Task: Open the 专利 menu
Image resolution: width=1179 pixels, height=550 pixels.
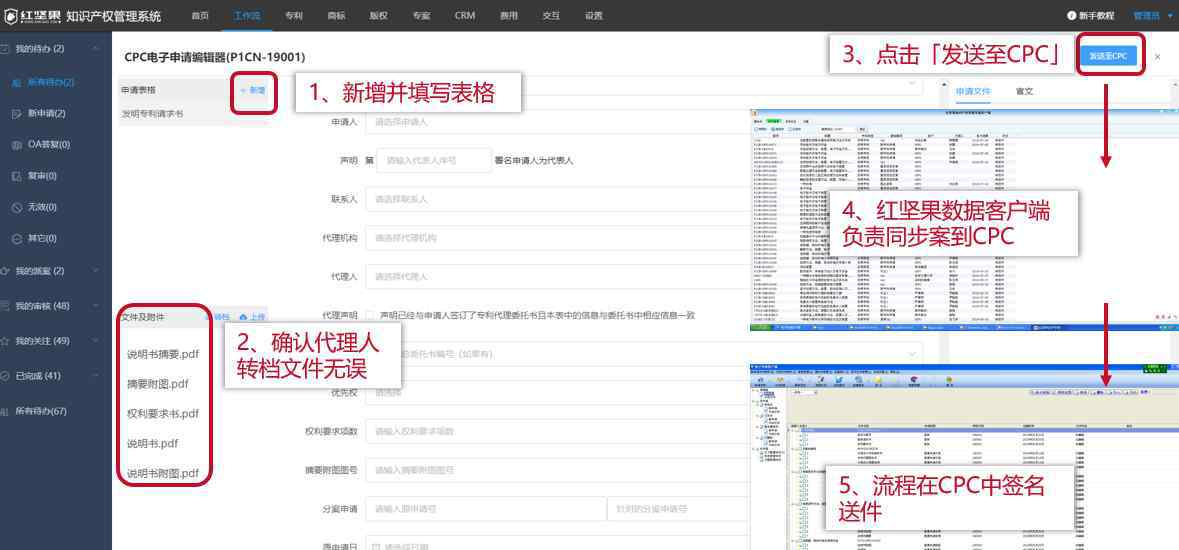Action: [x=294, y=16]
